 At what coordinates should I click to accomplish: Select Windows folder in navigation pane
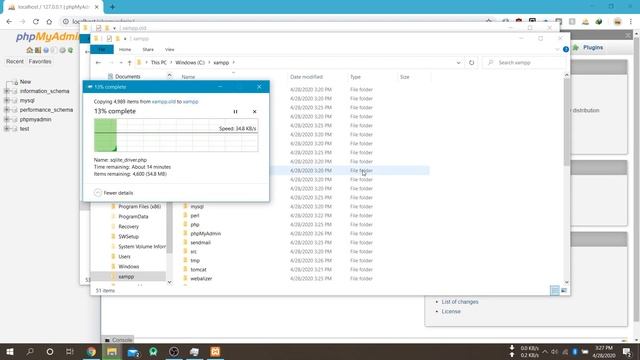pos(128,267)
